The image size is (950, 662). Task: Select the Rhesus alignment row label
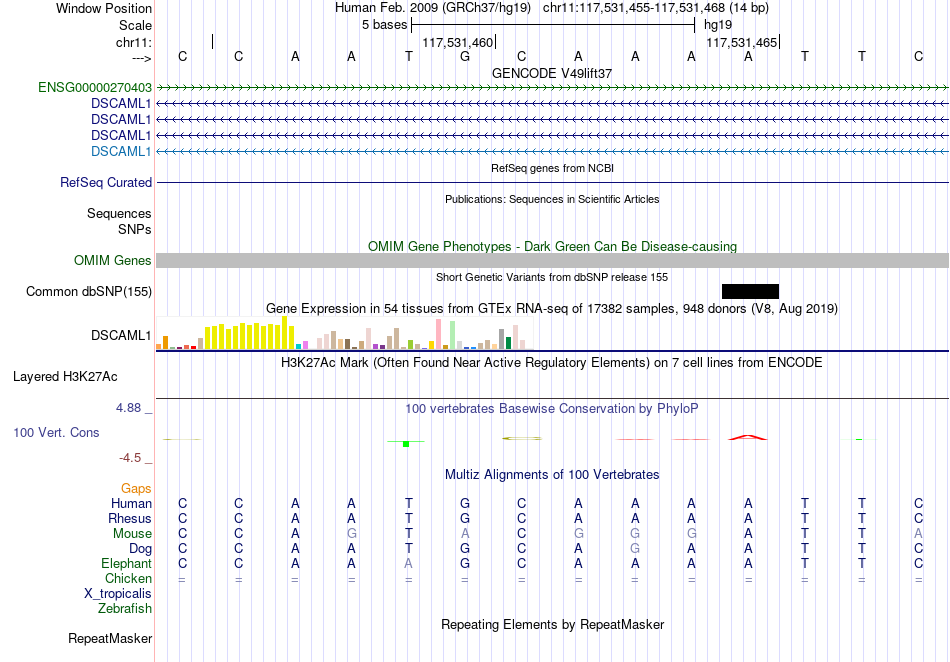pos(130,518)
